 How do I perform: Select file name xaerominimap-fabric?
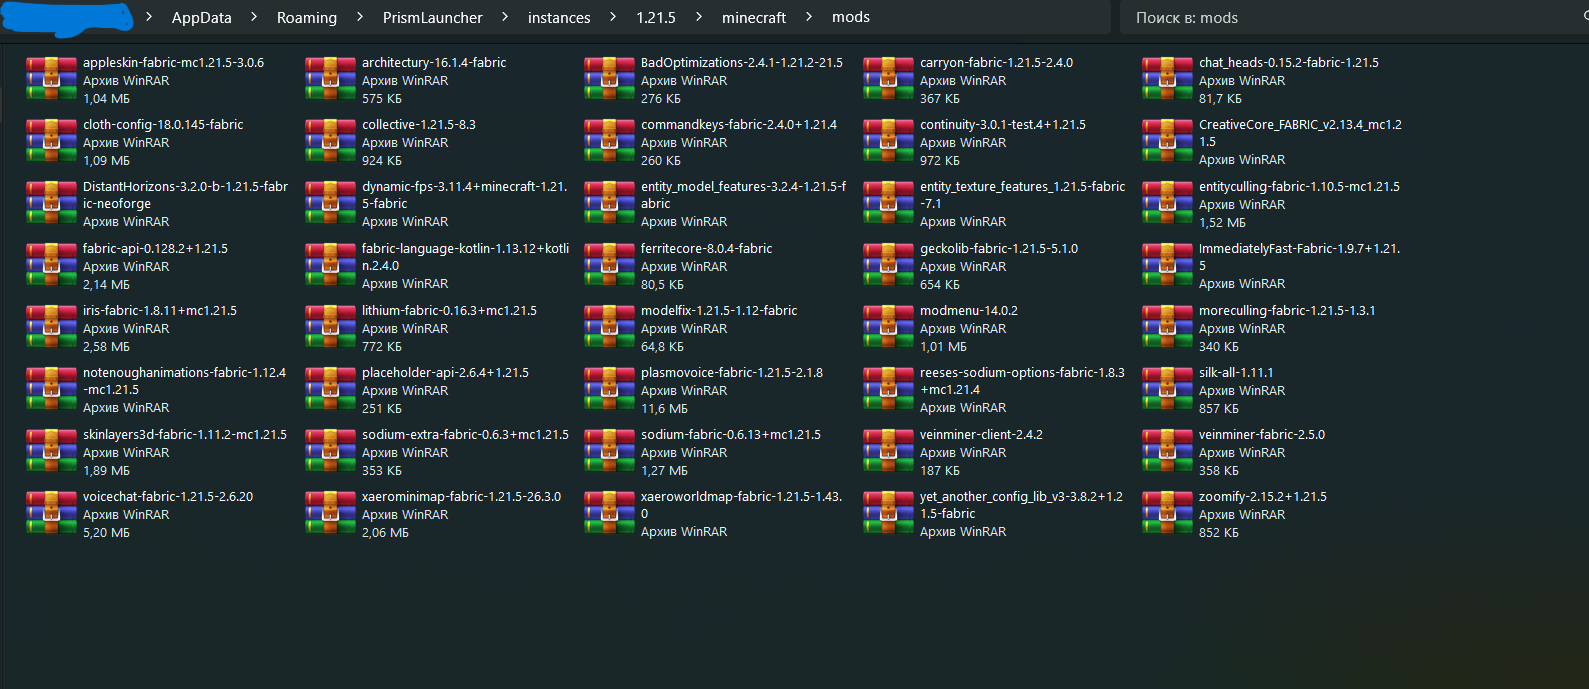[461, 496]
